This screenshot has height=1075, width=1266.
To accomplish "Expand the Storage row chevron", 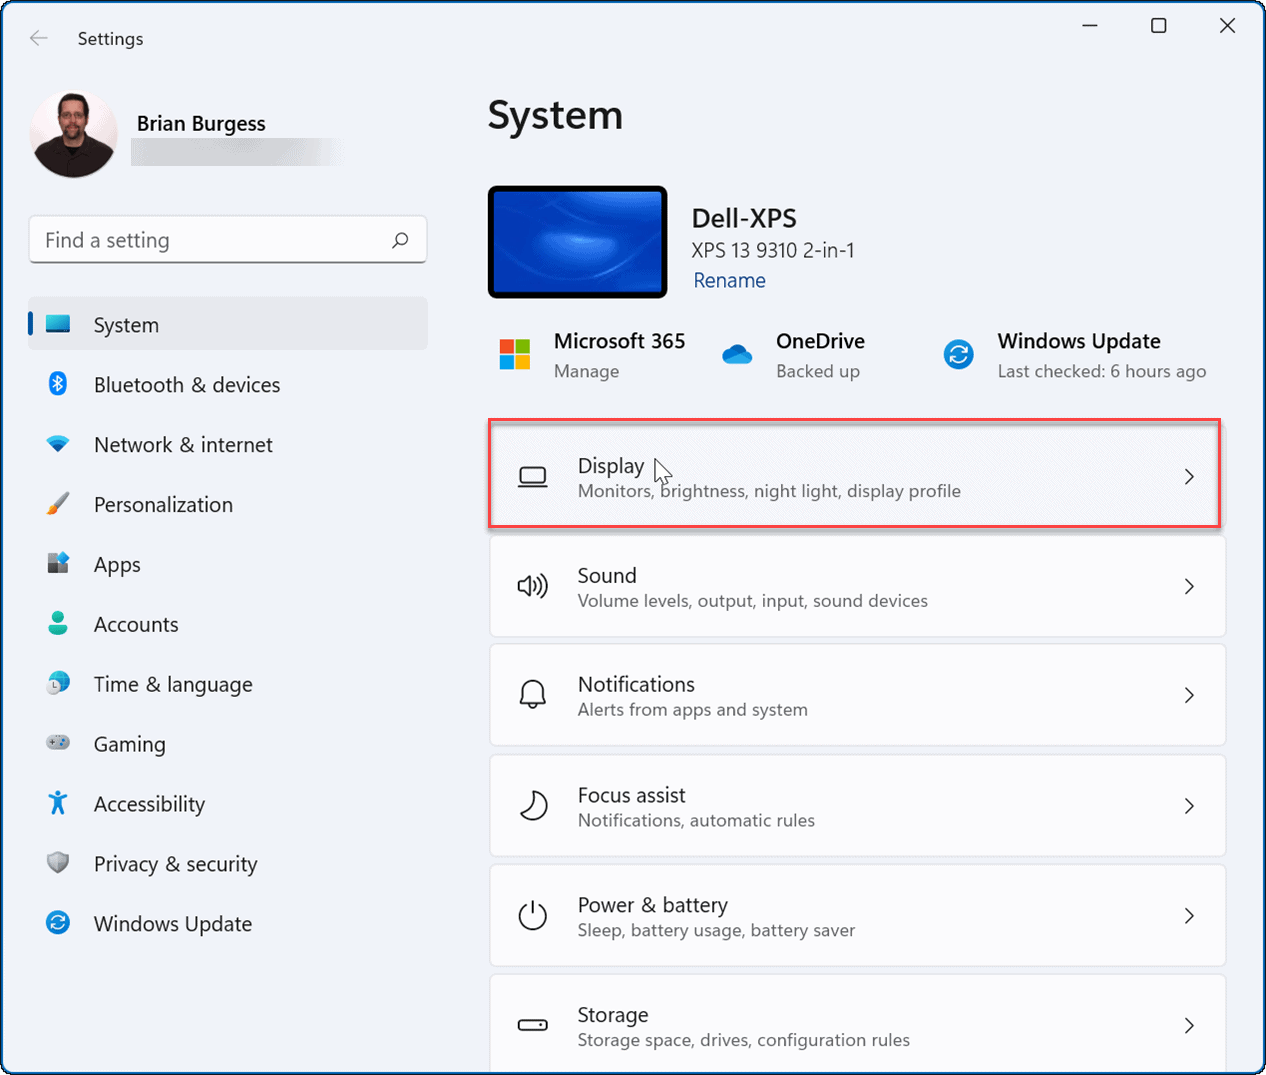I will (1189, 1025).
